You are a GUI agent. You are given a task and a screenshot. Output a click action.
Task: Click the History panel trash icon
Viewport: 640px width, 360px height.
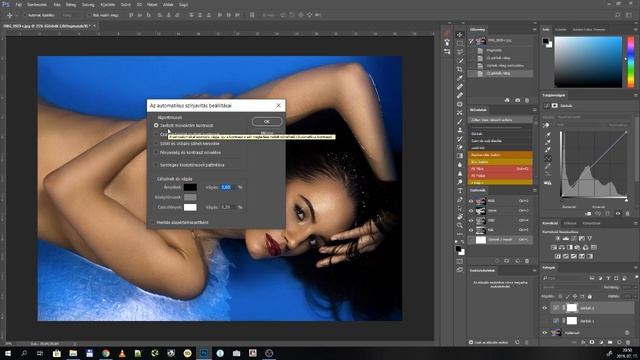tap(527, 100)
